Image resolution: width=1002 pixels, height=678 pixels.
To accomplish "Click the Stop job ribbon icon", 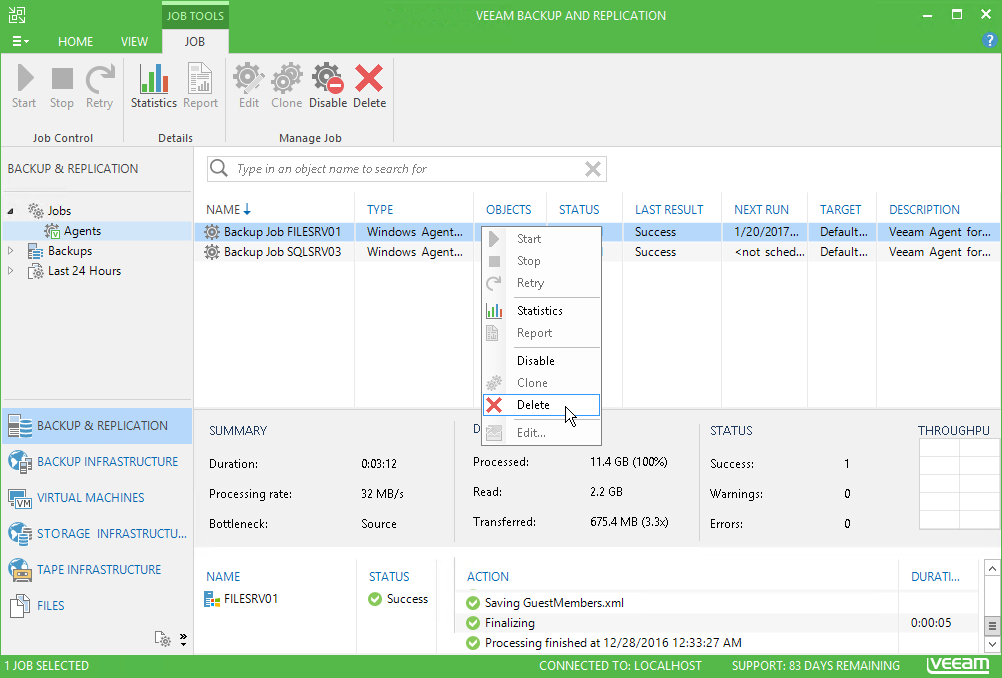I will 62,86.
